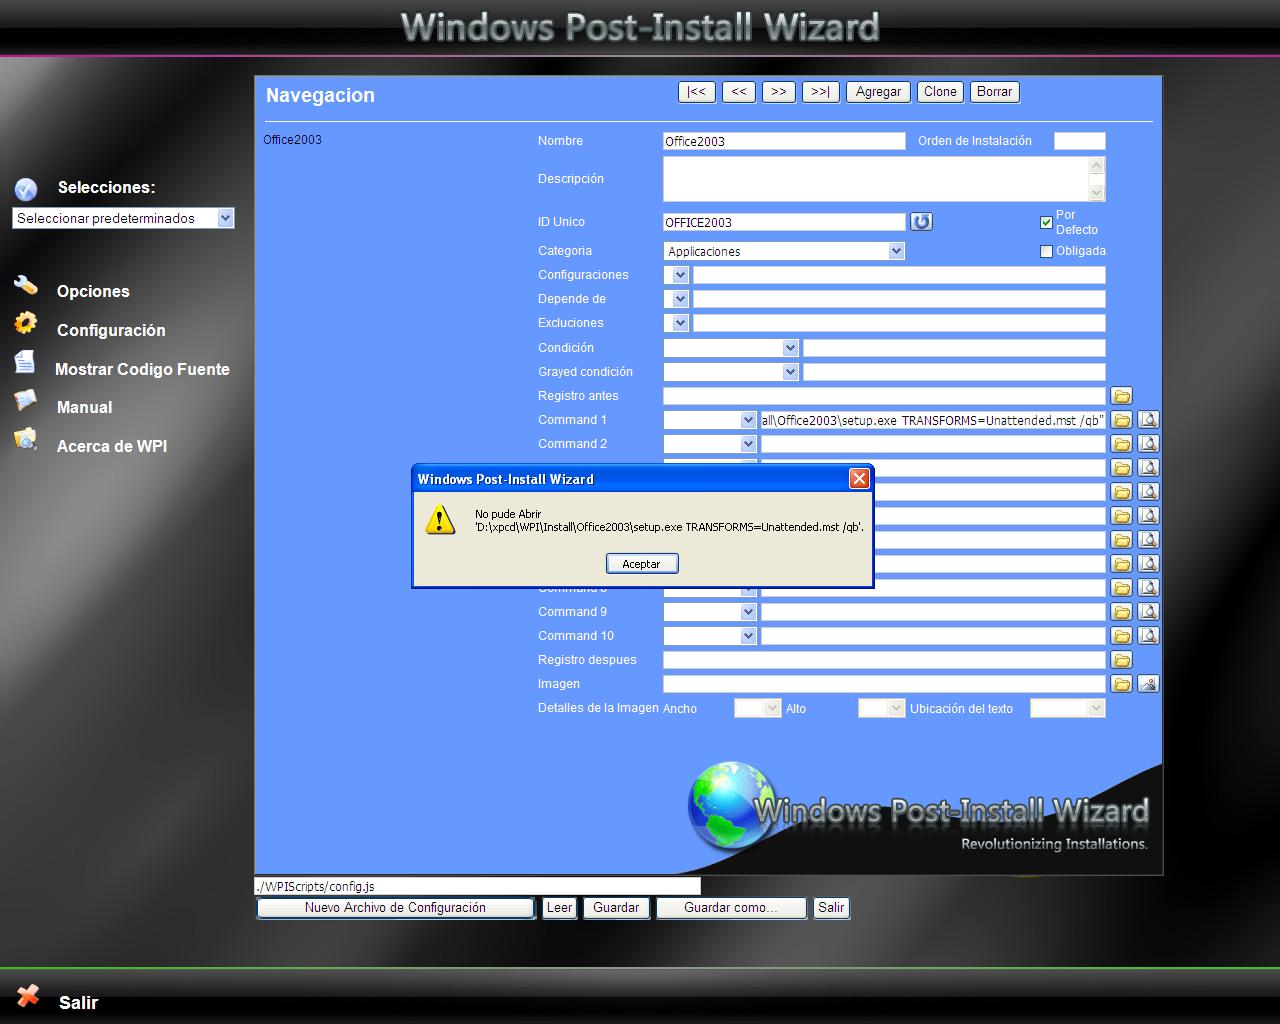This screenshot has width=1280, height=1024.
Task: Enable the Obligada checkbox
Action: tap(1046, 251)
